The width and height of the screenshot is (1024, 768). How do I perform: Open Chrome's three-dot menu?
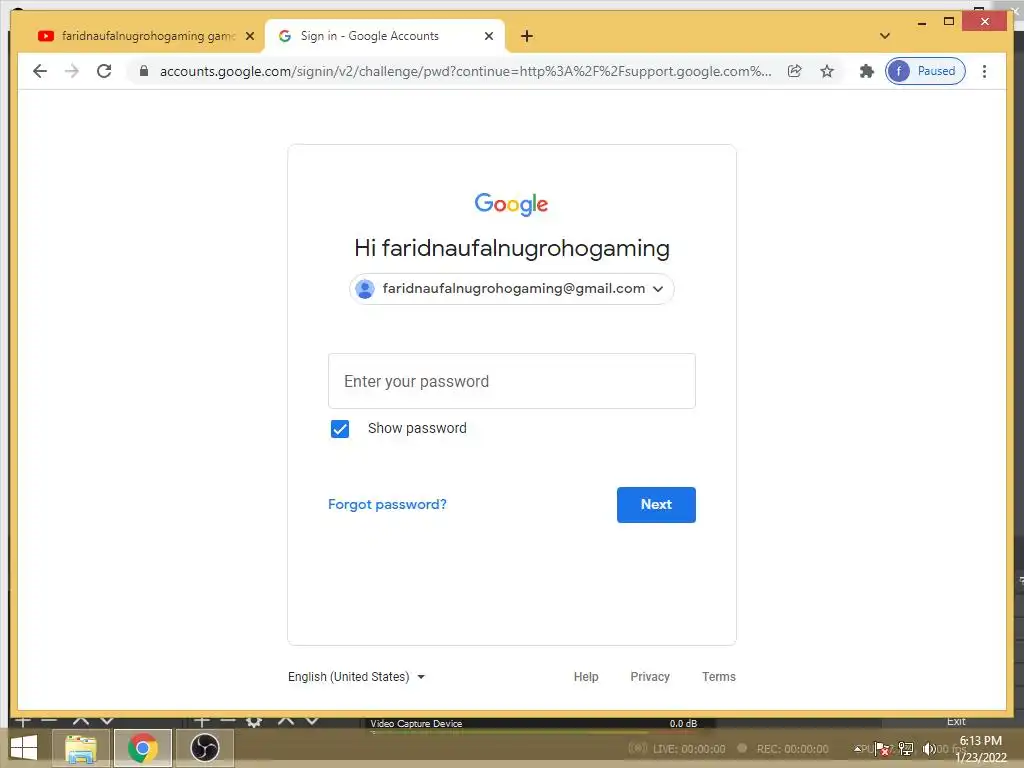click(x=984, y=71)
